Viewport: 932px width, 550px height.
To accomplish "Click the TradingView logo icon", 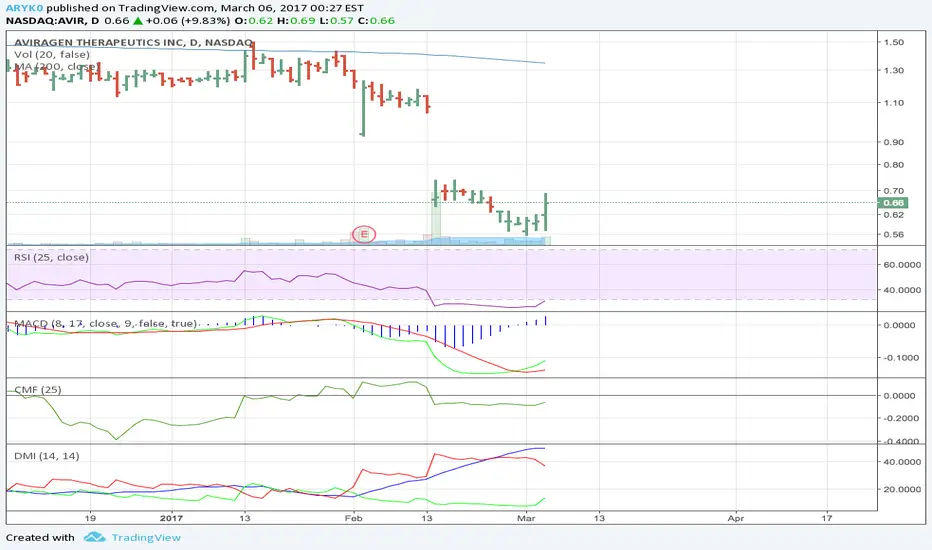I will click(x=94, y=538).
